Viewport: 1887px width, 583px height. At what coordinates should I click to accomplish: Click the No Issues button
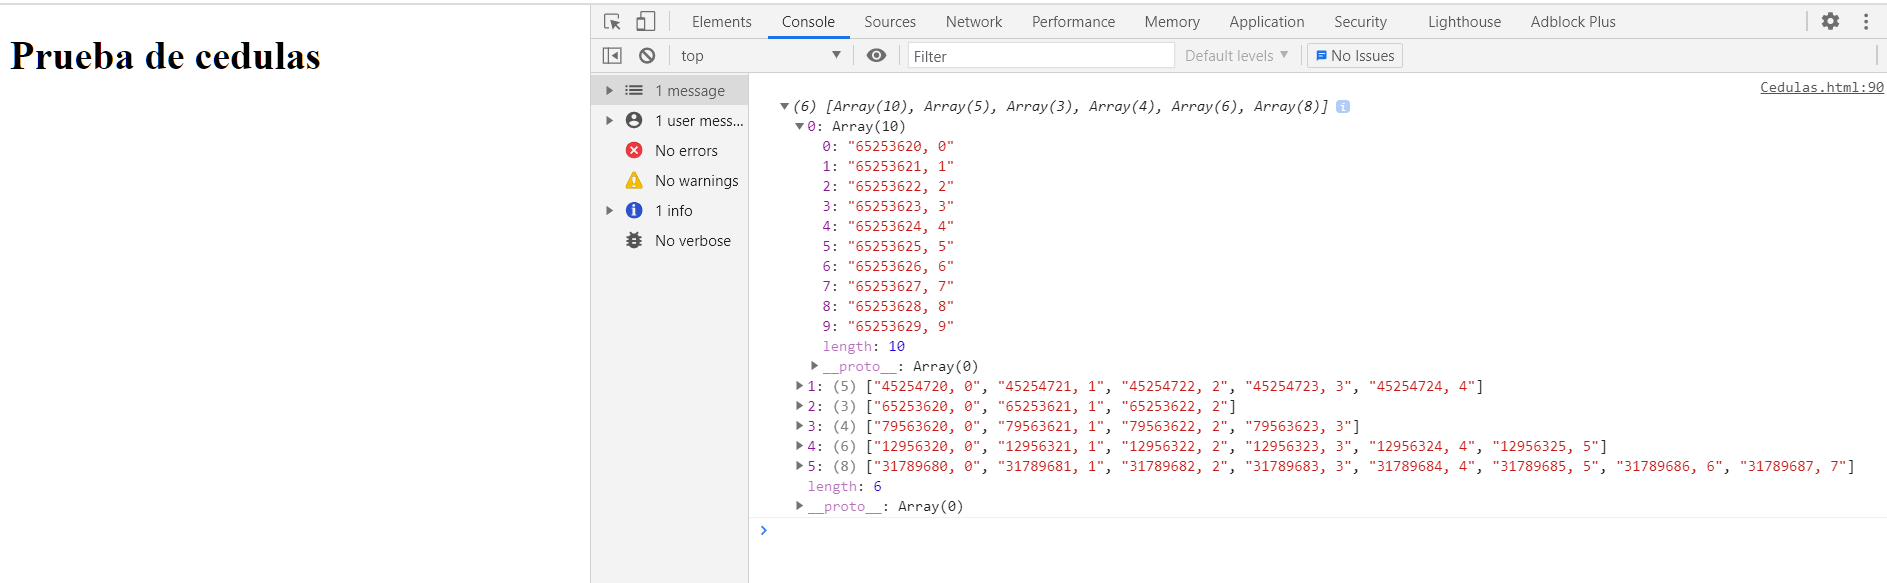pyautogui.click(x=1355, y=56)
